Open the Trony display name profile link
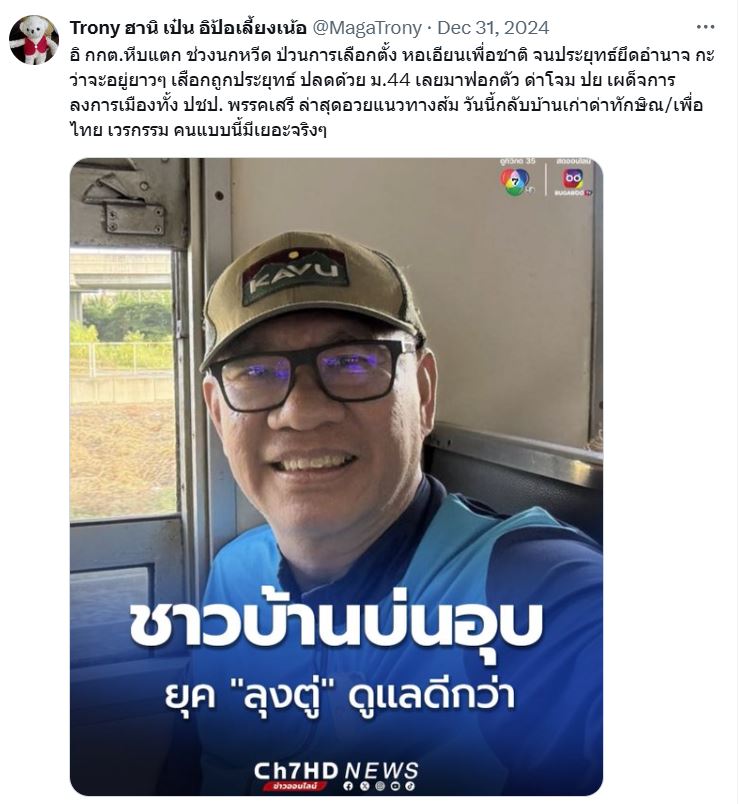739x804 pixels. tap(188, 27)
